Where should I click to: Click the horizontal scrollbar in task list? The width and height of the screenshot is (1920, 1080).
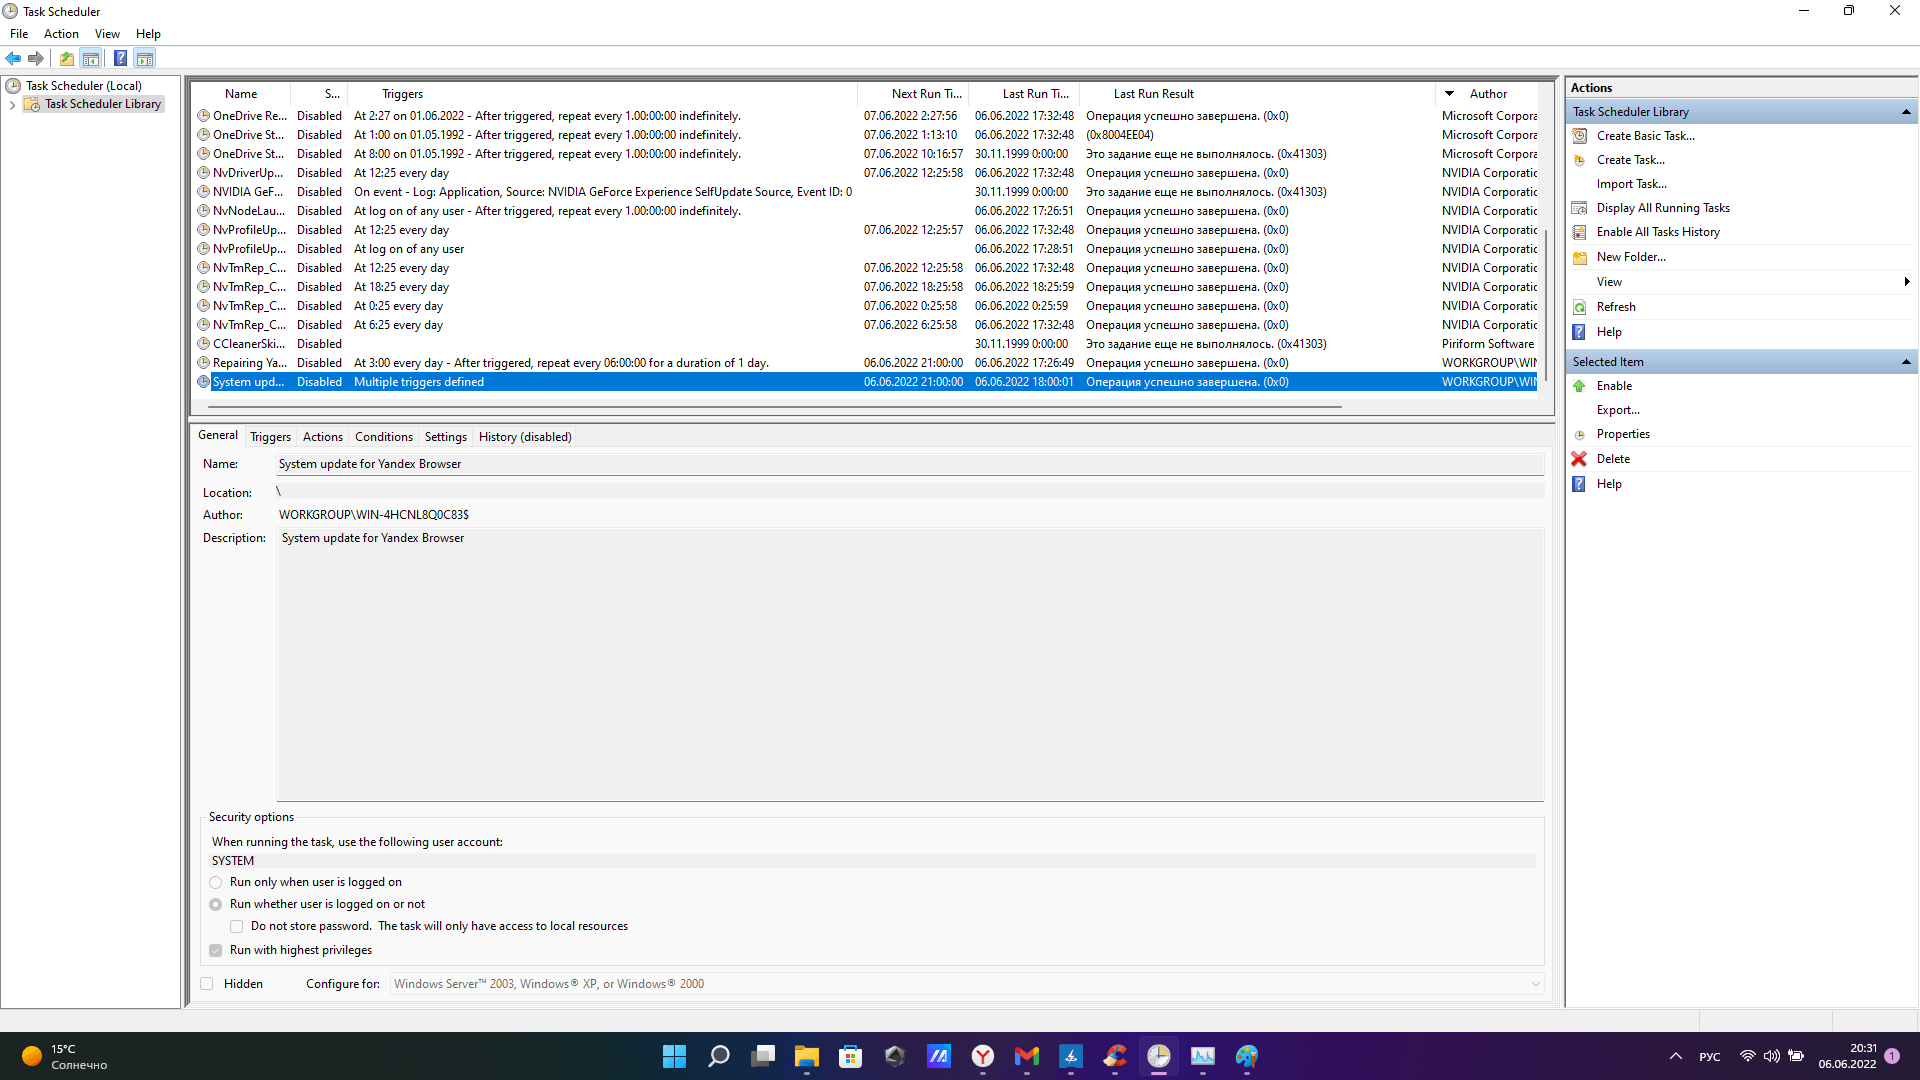[x=775, y=407]
